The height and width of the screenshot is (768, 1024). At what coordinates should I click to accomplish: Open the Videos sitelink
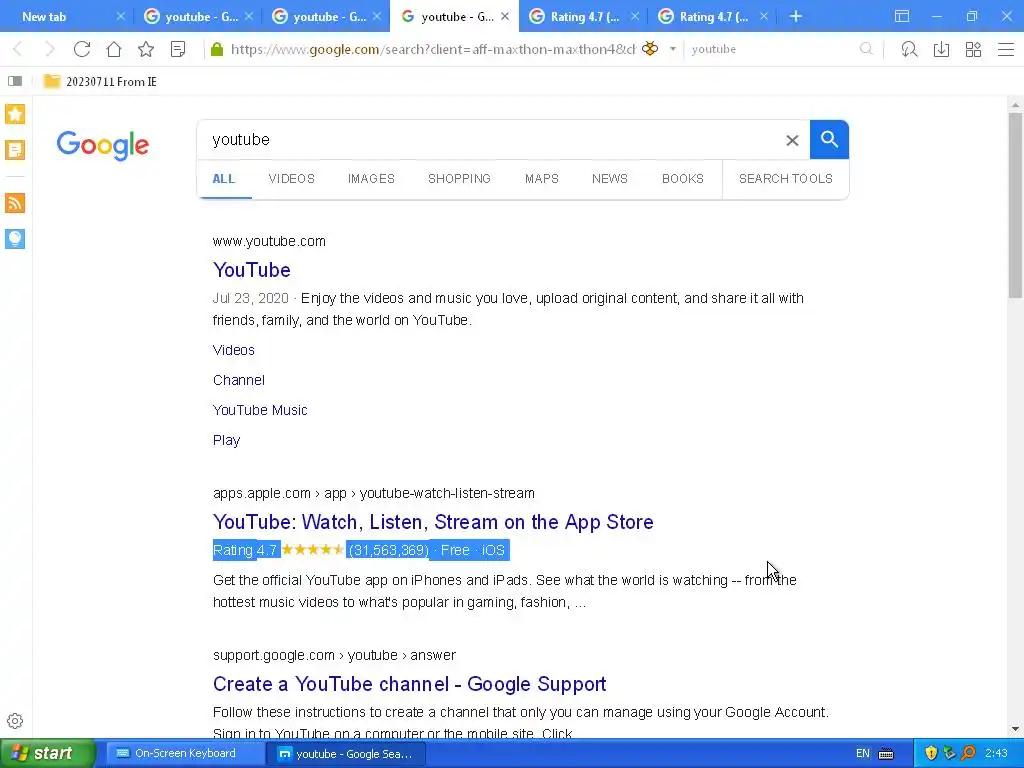pyautogui.click(x=234, y=350)
